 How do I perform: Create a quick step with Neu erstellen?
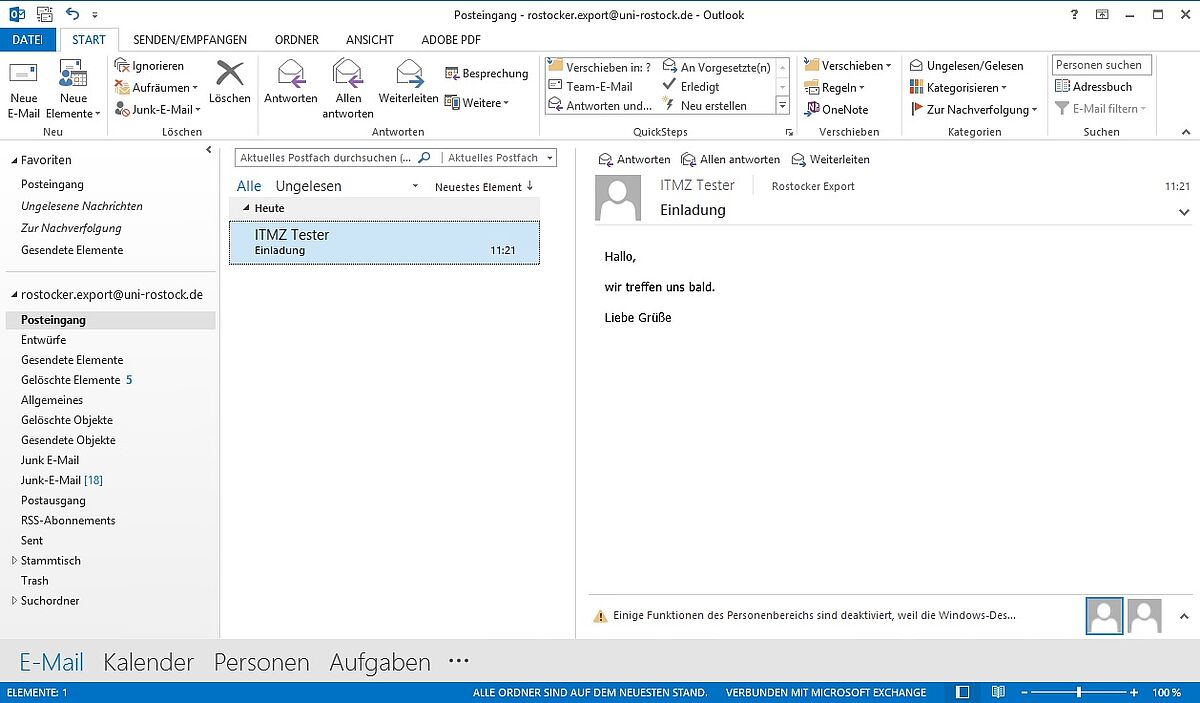pos(705,105)
